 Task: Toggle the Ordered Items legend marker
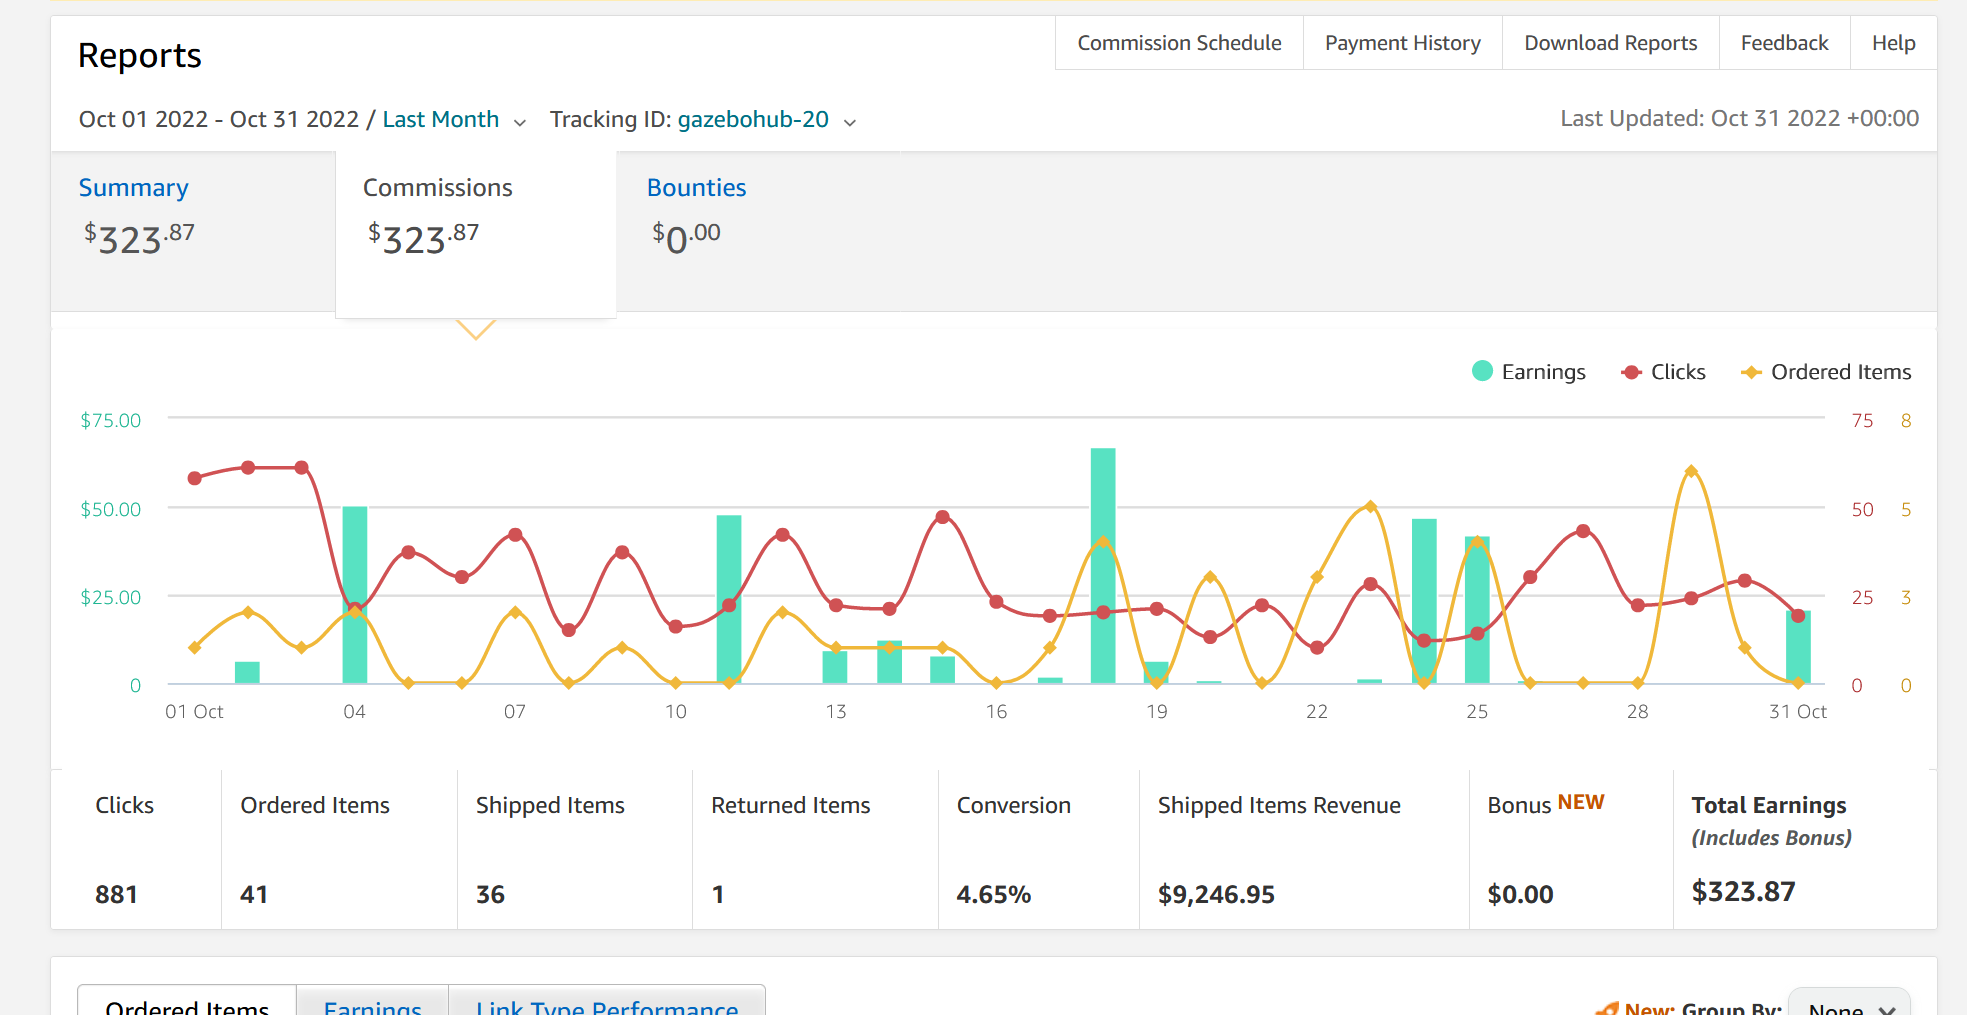[1751, 372]
